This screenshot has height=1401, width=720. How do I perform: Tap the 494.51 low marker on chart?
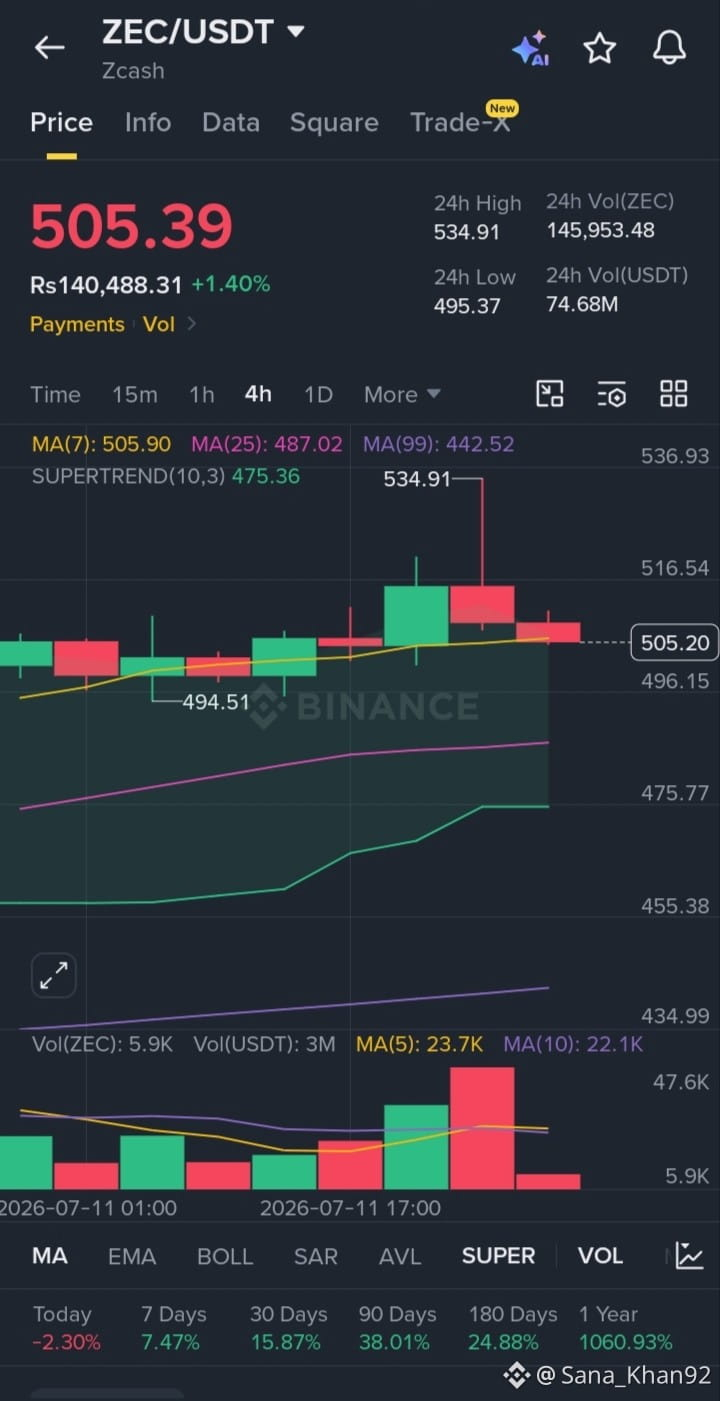(x=216, y=702)
